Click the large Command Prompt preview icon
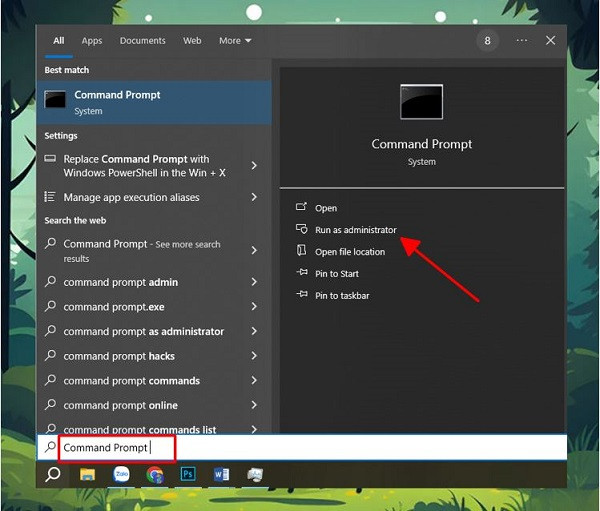 click(x=421, y=102)
